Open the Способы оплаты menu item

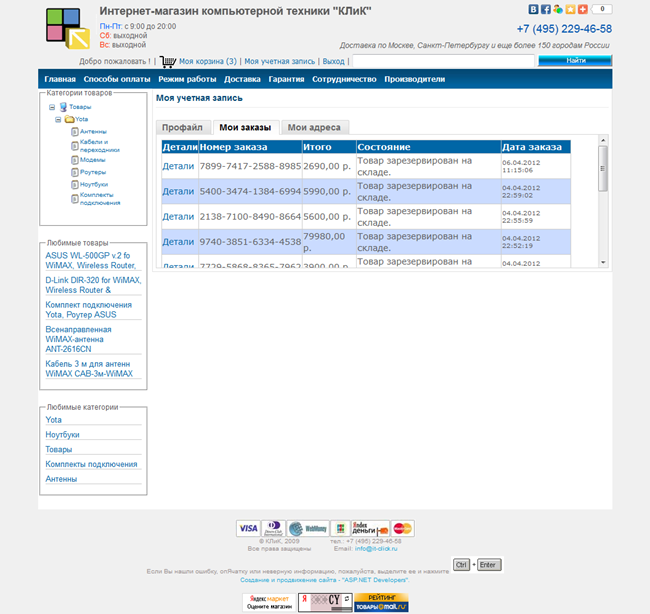tap(117, 79)
